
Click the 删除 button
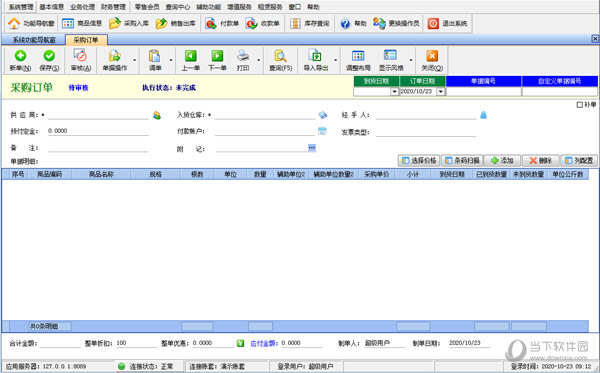540,161
